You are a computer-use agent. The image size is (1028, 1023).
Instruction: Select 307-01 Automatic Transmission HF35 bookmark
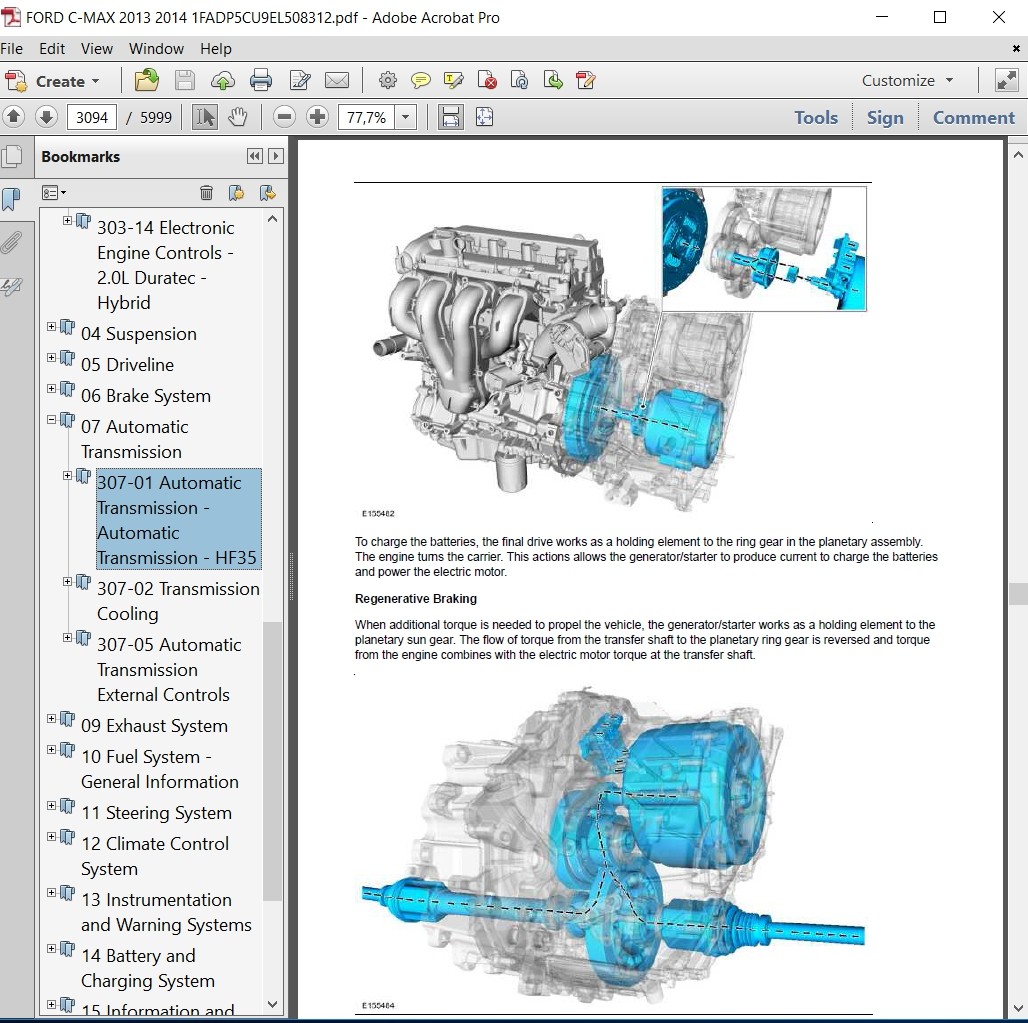[x=178, y=519]
